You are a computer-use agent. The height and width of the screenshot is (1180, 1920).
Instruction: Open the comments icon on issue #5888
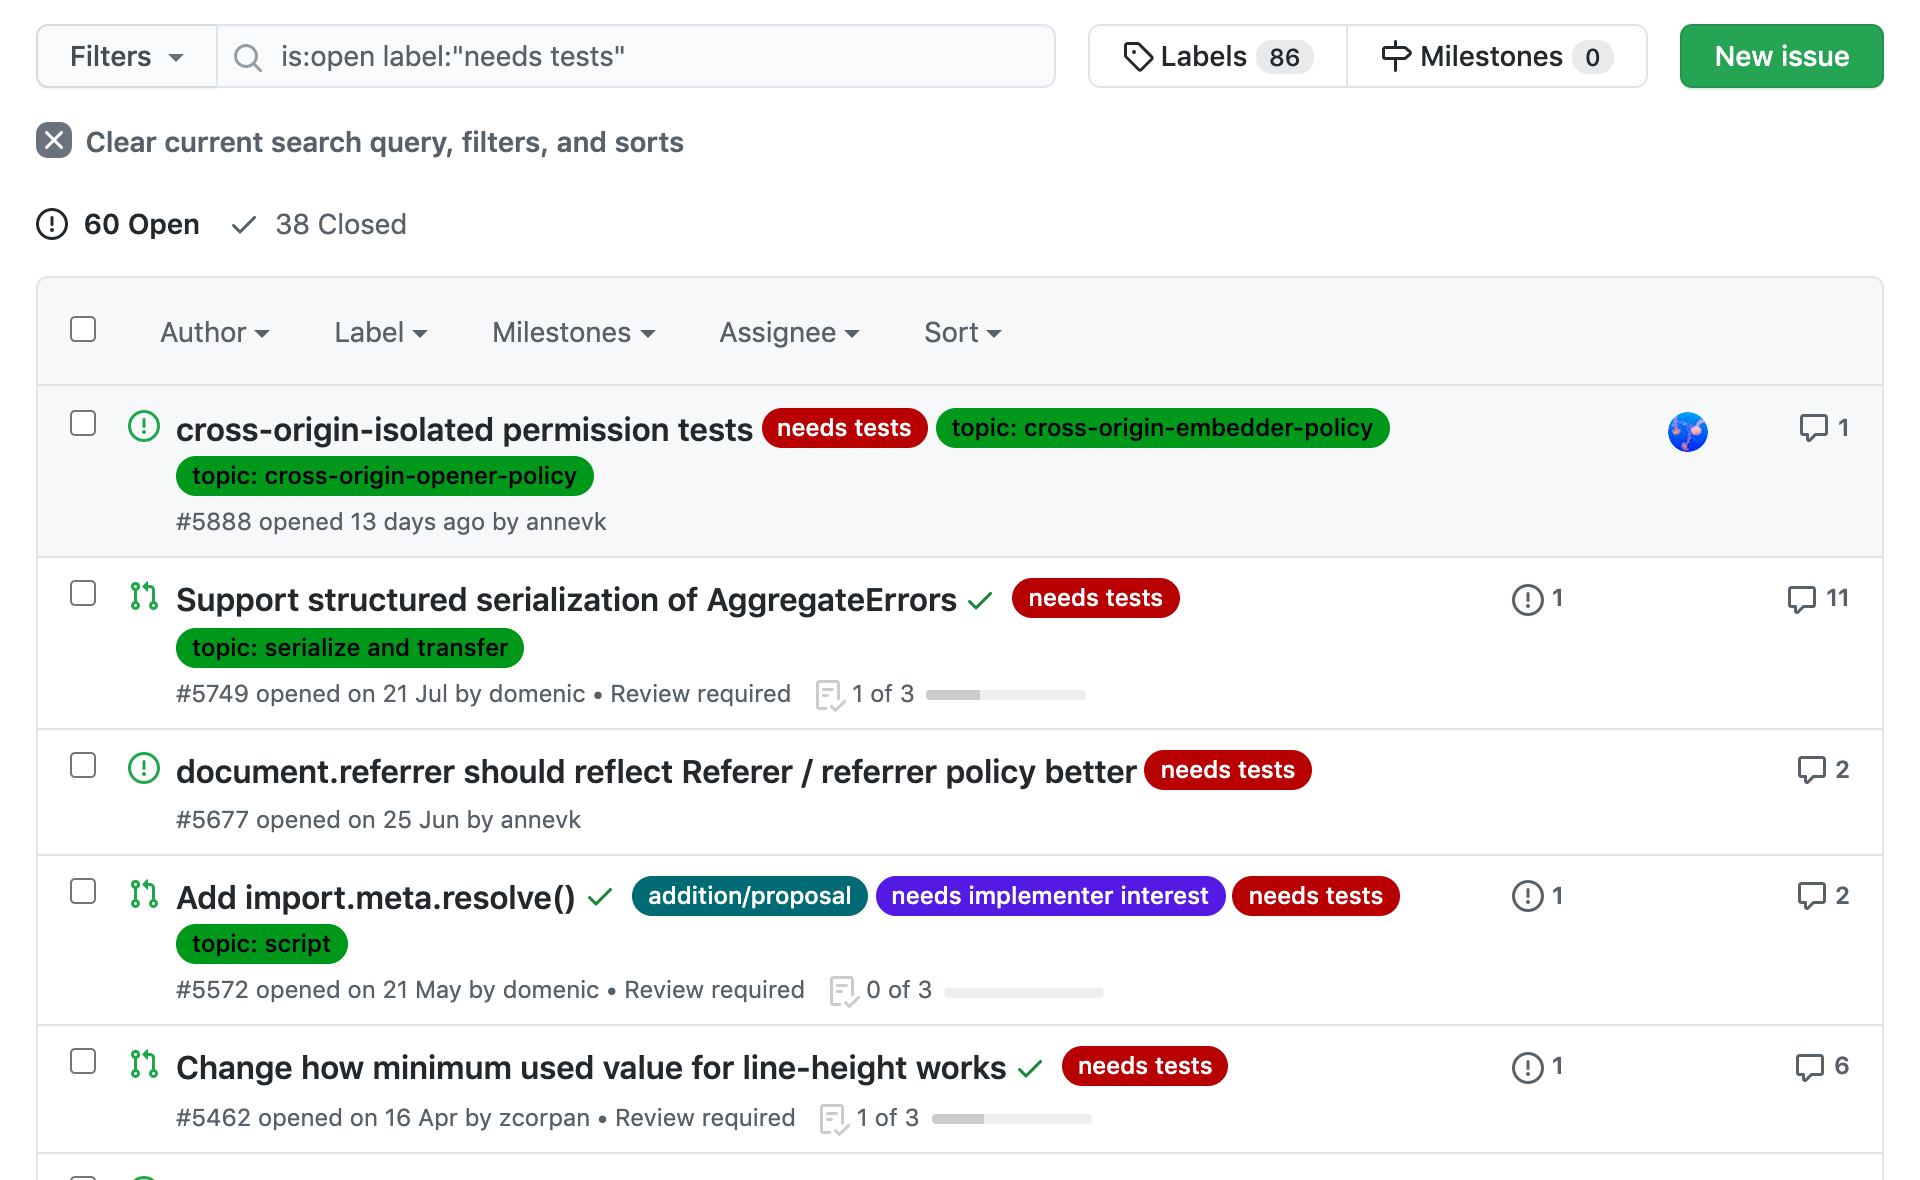[x=1812, y=428]
